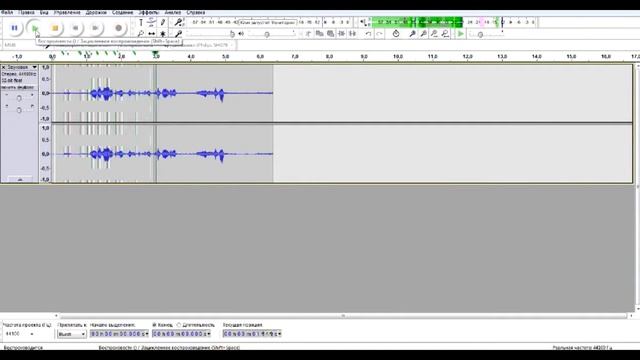The image size is (640, 360).
Task: Select the Time Shift tool
Action: tap(151, 33)
